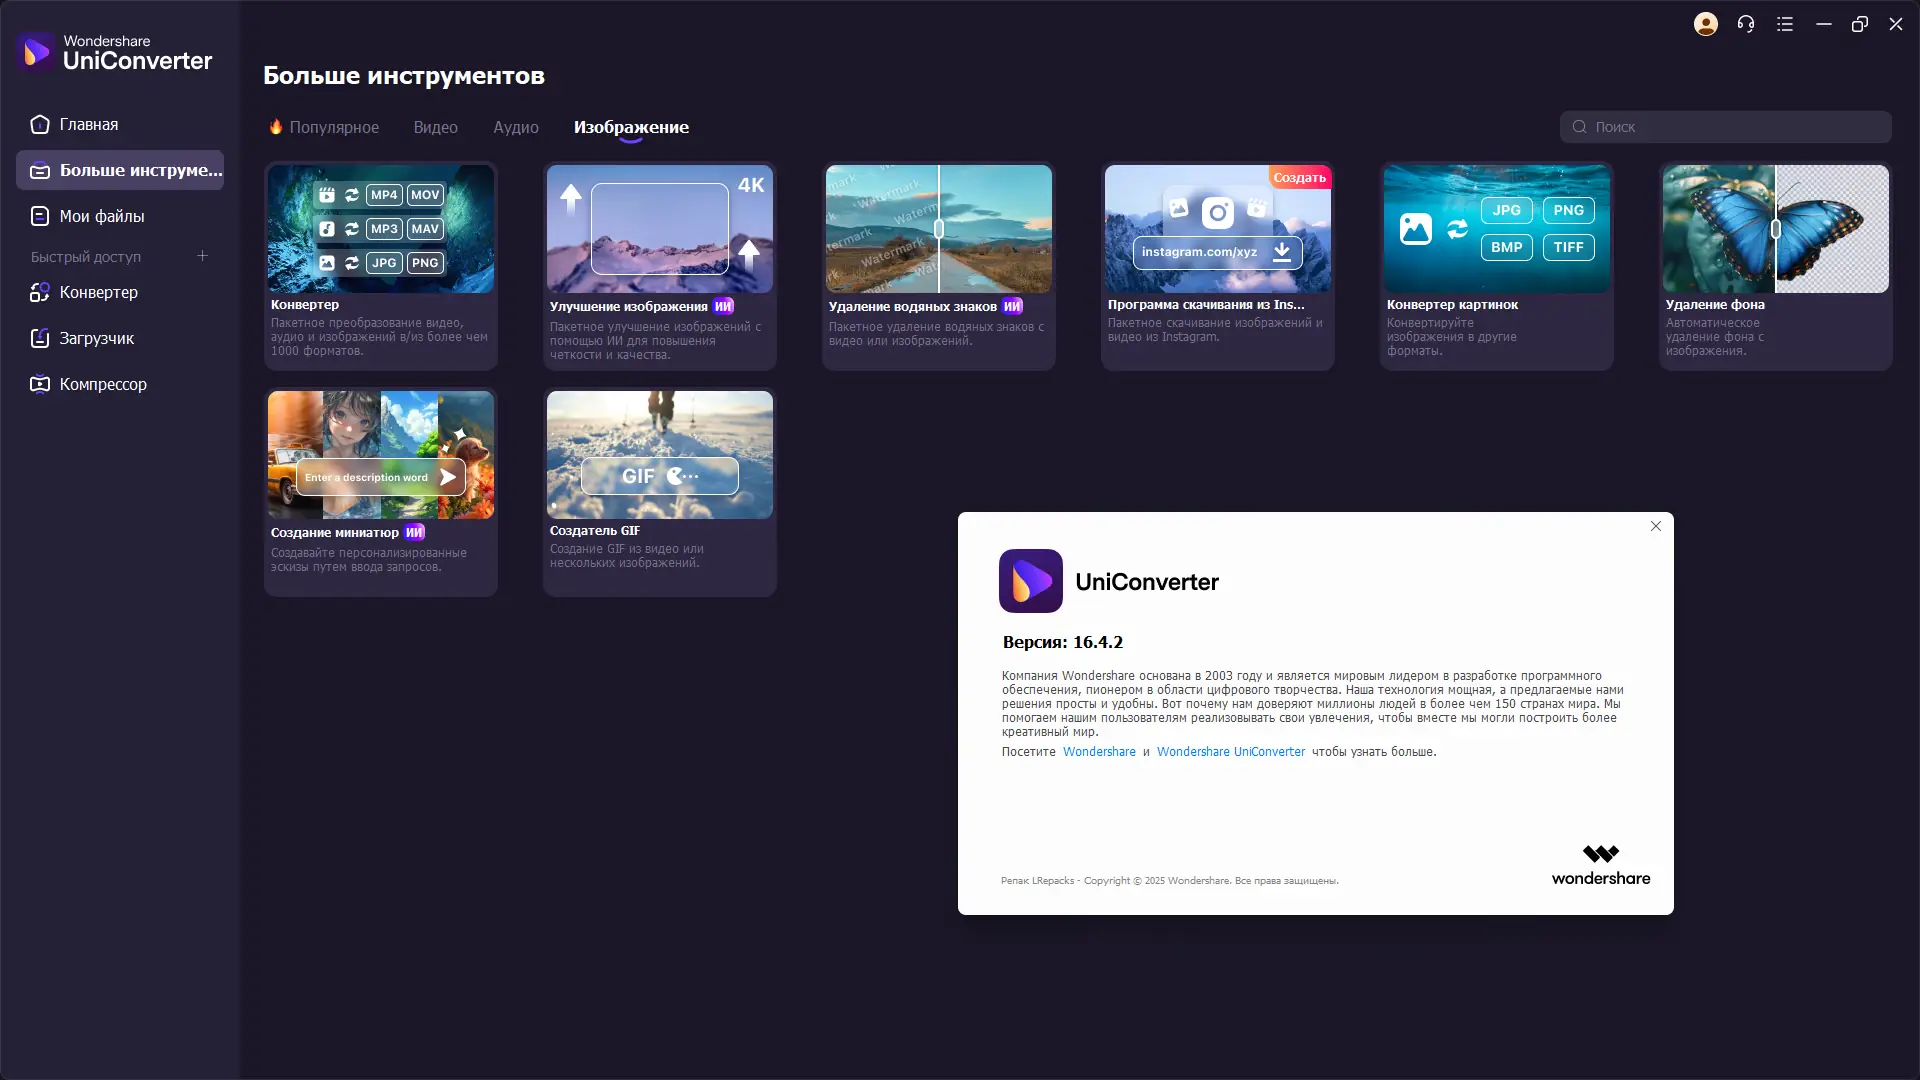
Task: Open Мои файлы in sidebar
Action: (x=101, y=216)
